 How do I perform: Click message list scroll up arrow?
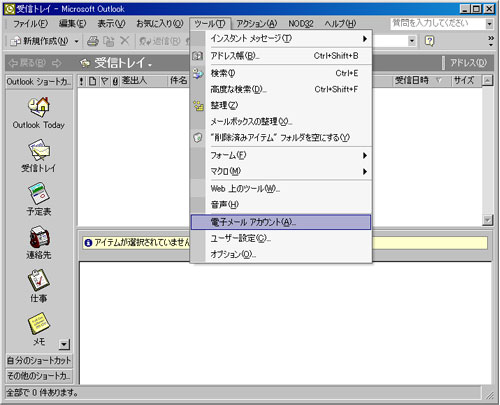click(x=487, y=81)
